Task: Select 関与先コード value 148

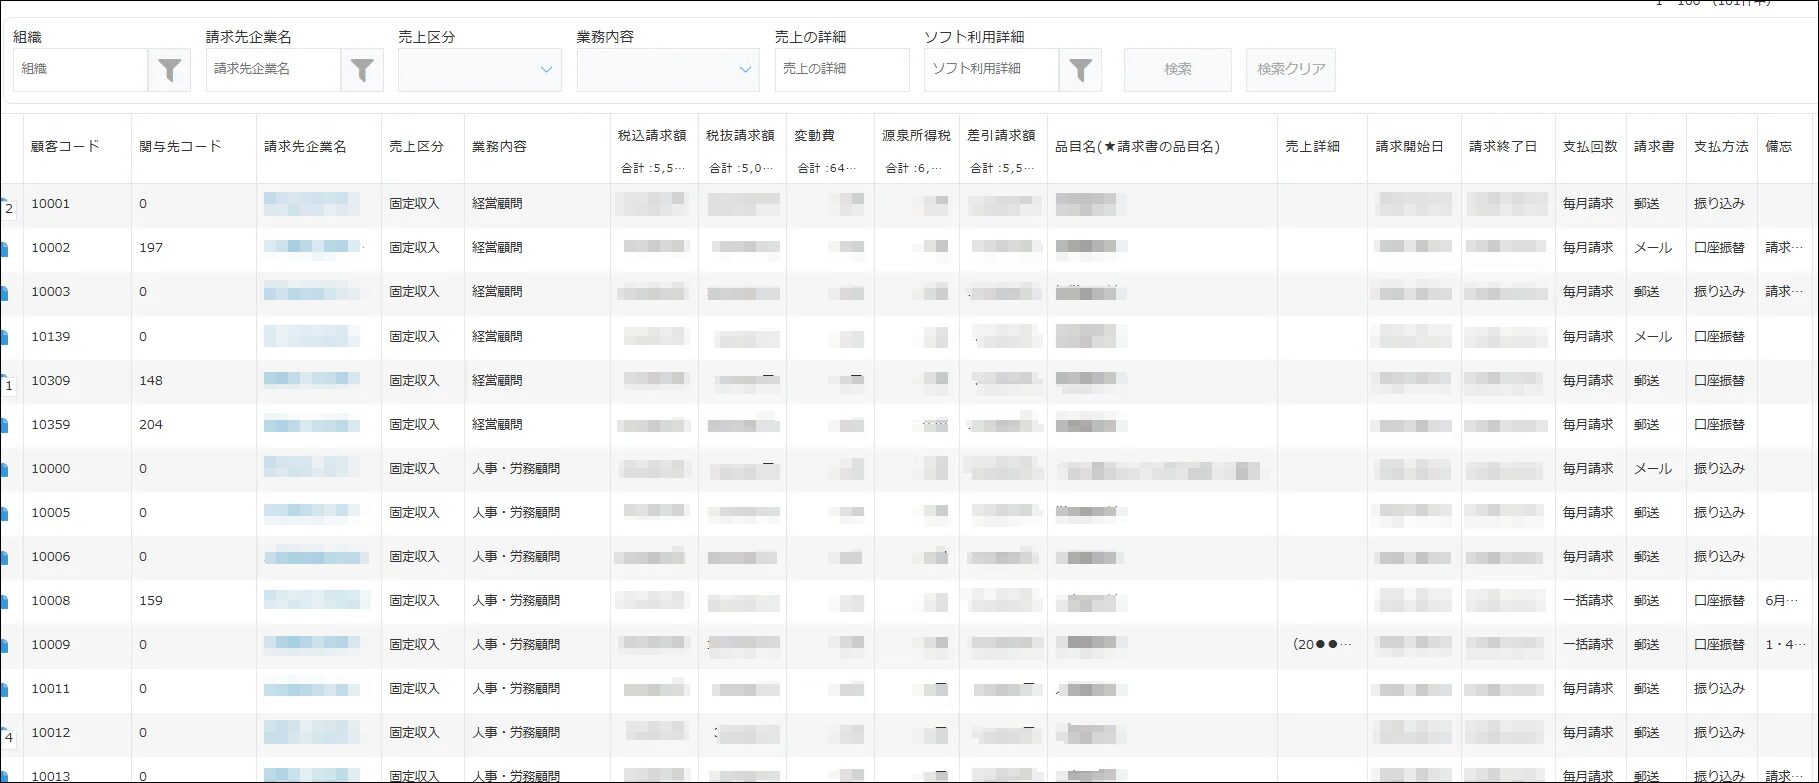Action: click(151, 381)
